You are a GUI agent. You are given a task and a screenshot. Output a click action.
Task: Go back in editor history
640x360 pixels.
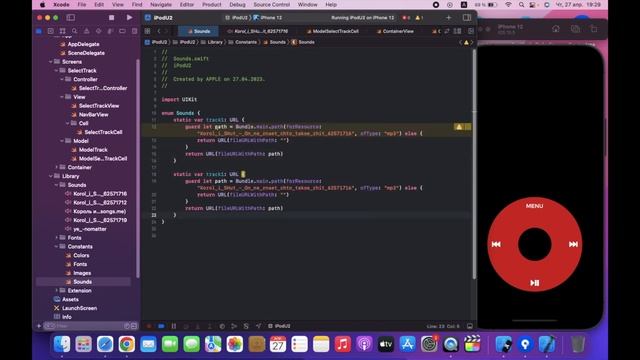click(x=159, y=31)
